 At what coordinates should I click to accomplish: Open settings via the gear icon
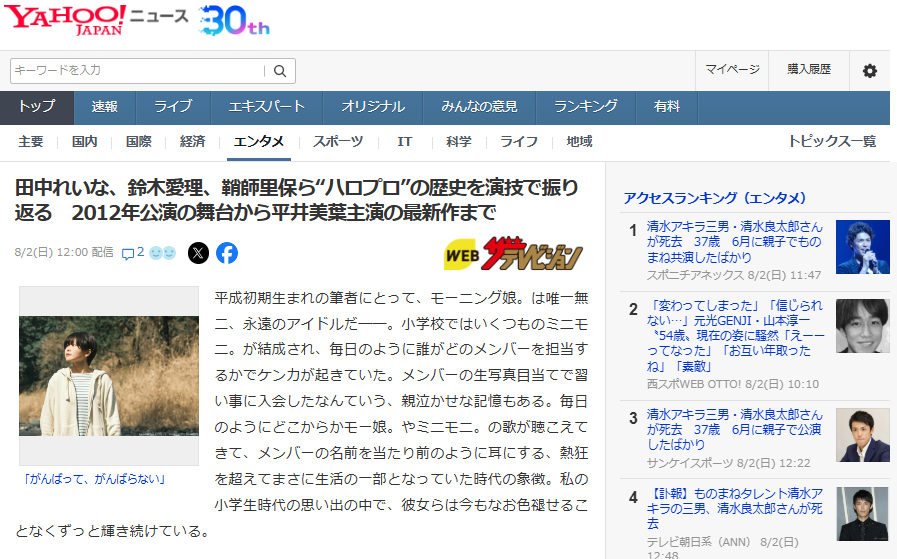(870, 70)
